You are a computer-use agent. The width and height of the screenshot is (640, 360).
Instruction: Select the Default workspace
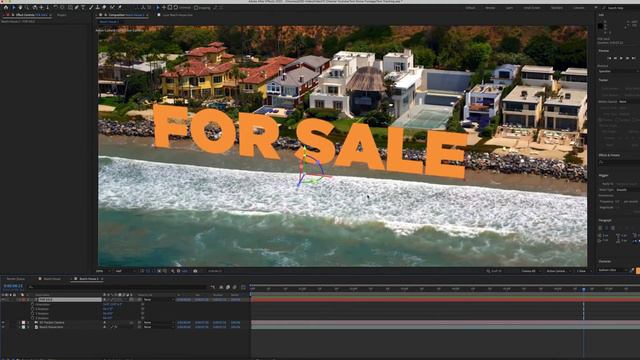coord(471,8)
